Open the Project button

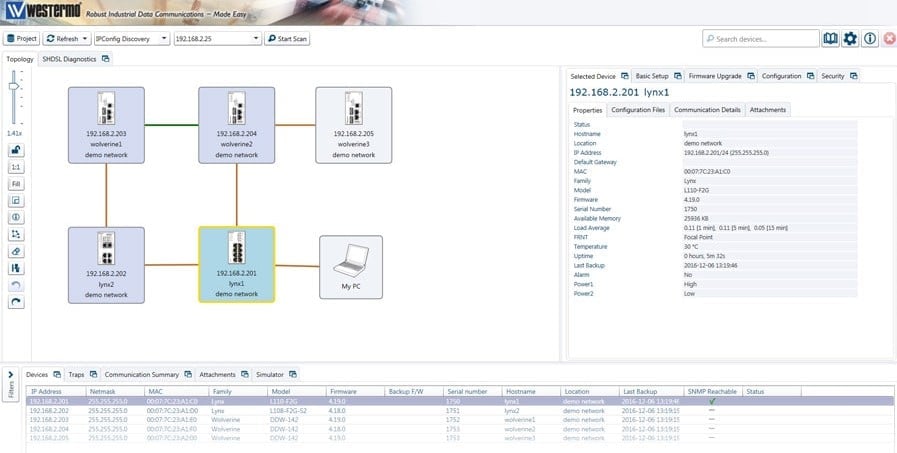(22, 39)
